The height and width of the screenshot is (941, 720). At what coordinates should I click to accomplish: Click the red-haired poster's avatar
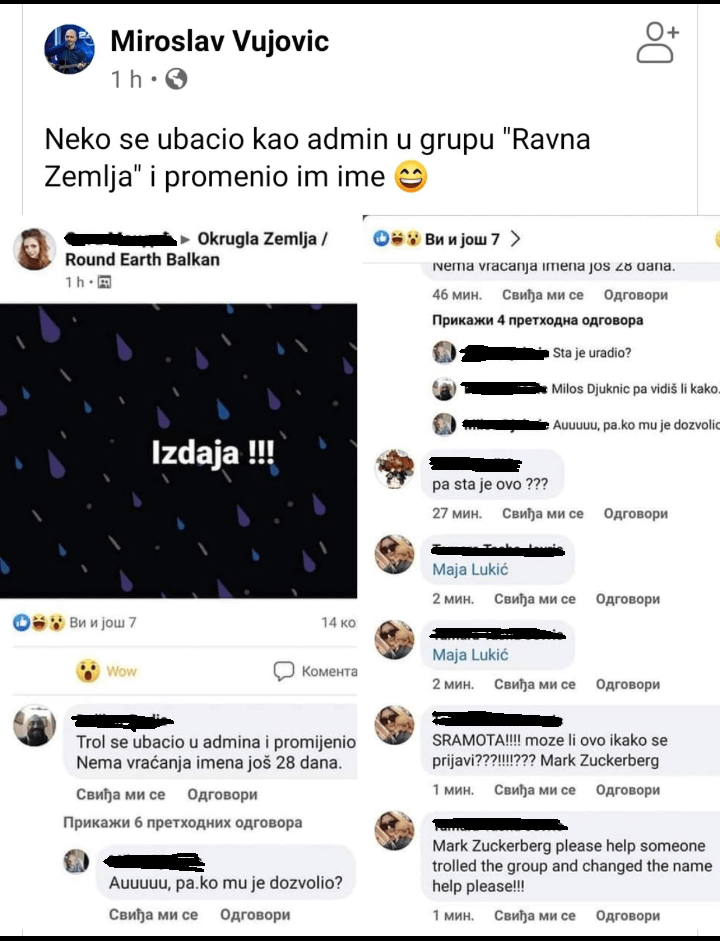[34, 249]
